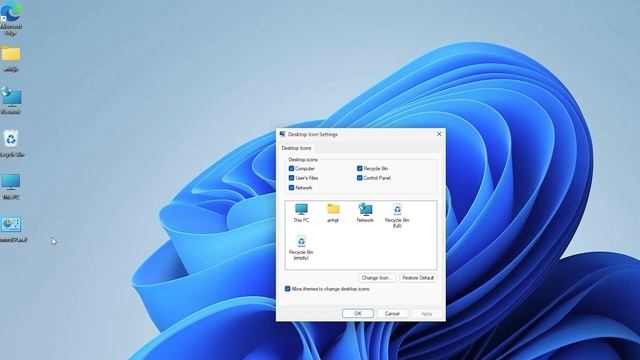The width and height of the screenshot is (640, 360).
Task: Select the Recycle Bin (empty) icon in the preview list
Action: [301, 248]
